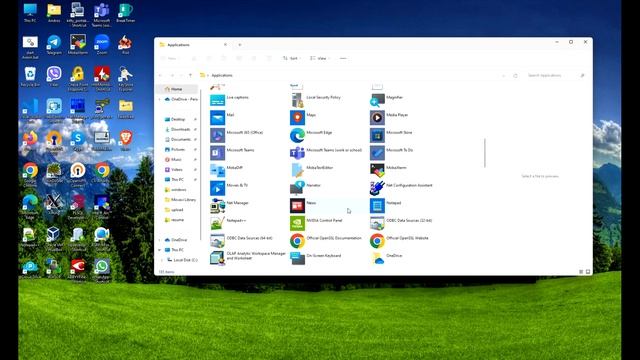Click the file list vertical scrollbar thumb
This screenshot has width=640, height=360.
(x=485, y=153)
